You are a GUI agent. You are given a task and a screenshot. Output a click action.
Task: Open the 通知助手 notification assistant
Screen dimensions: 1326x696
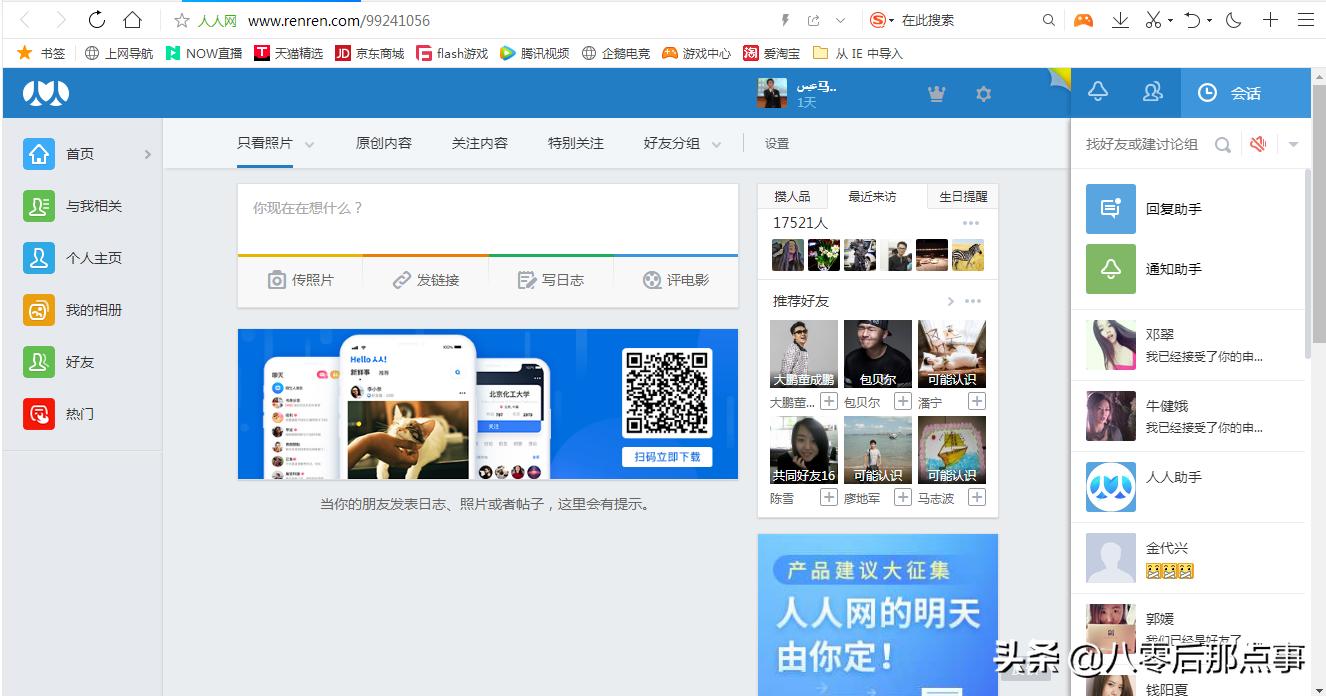coord(1110,269)
